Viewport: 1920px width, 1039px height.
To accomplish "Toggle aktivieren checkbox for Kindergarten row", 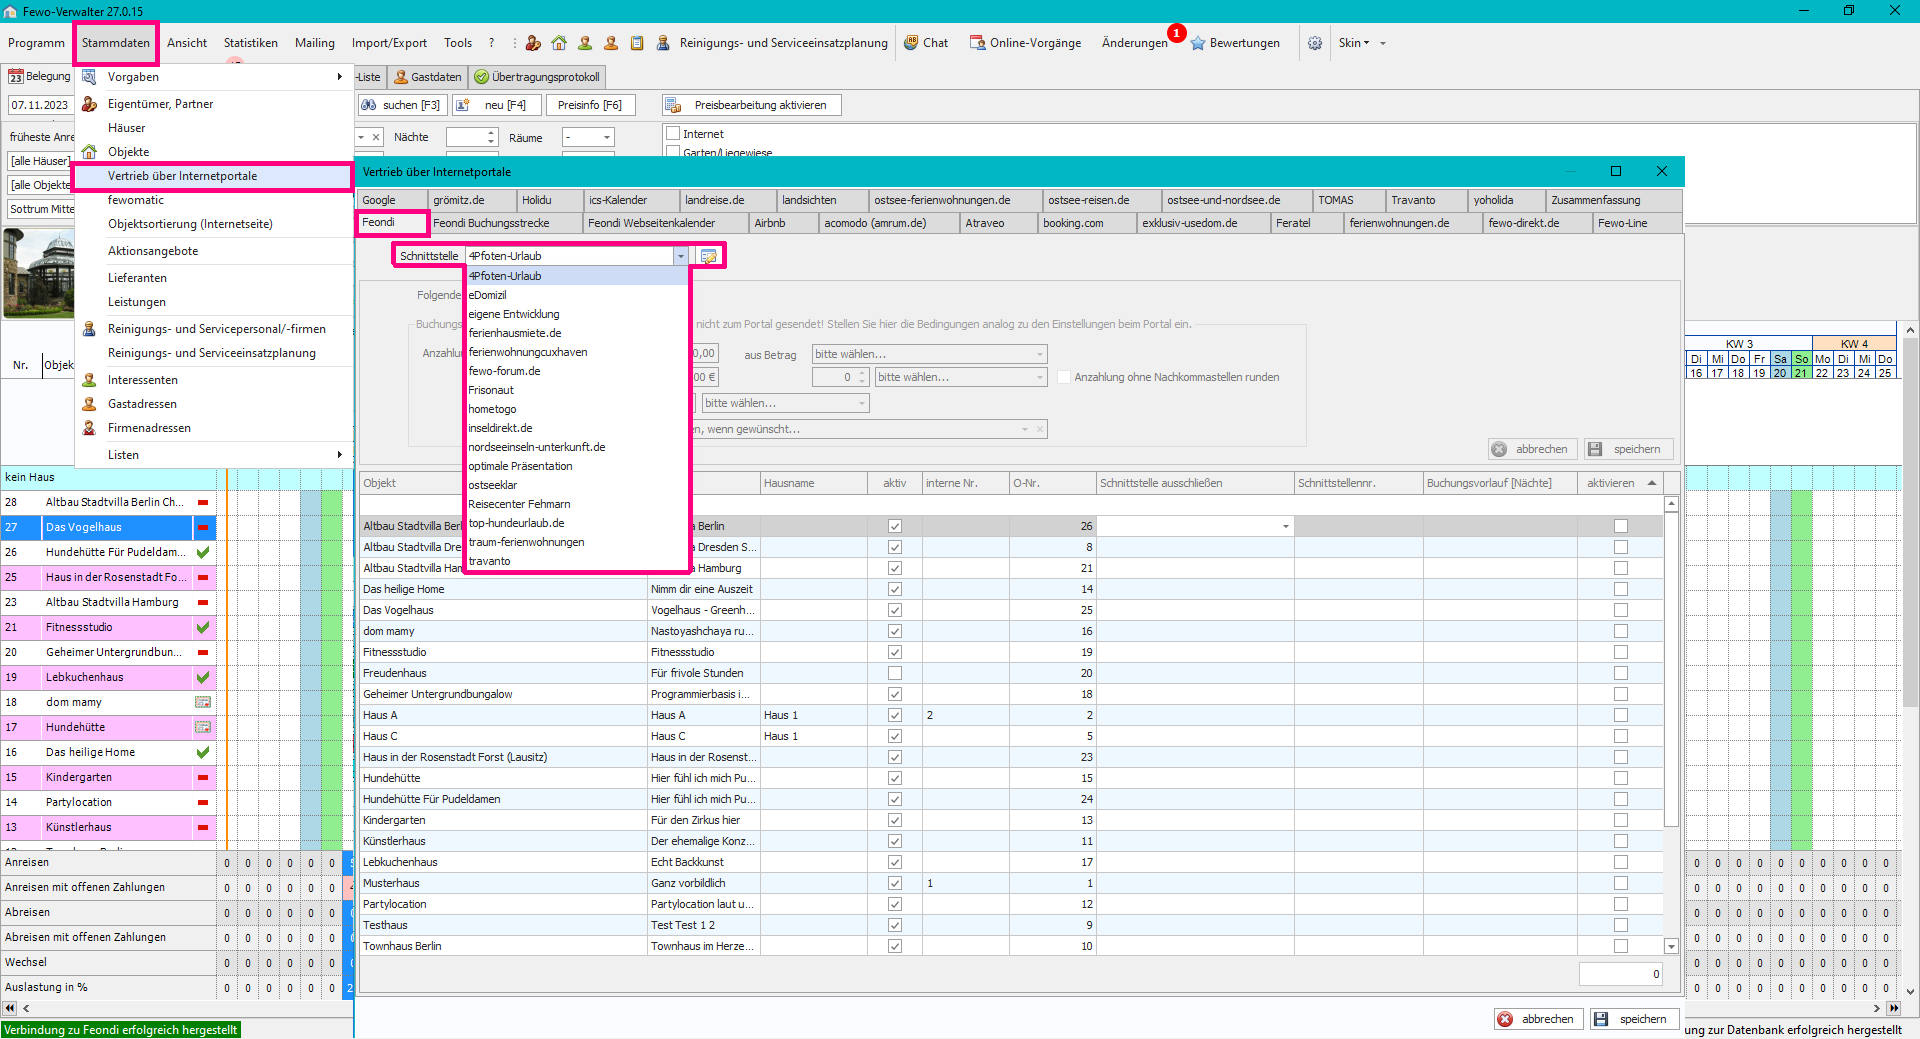I will 1621,820.
